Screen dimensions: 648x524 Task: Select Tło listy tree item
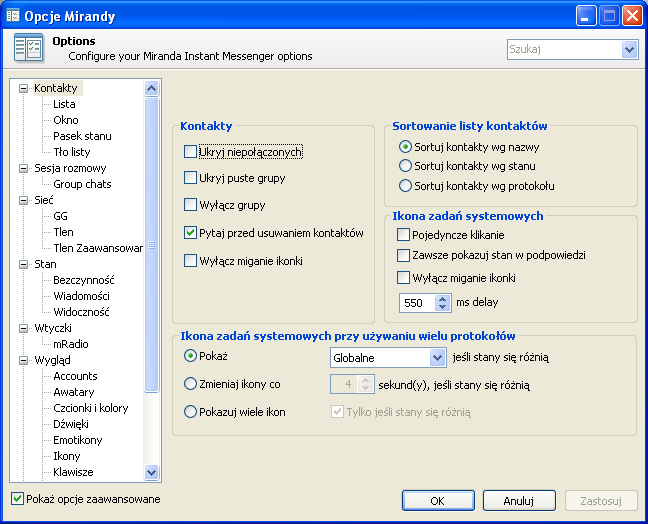(x=71, y=152)
